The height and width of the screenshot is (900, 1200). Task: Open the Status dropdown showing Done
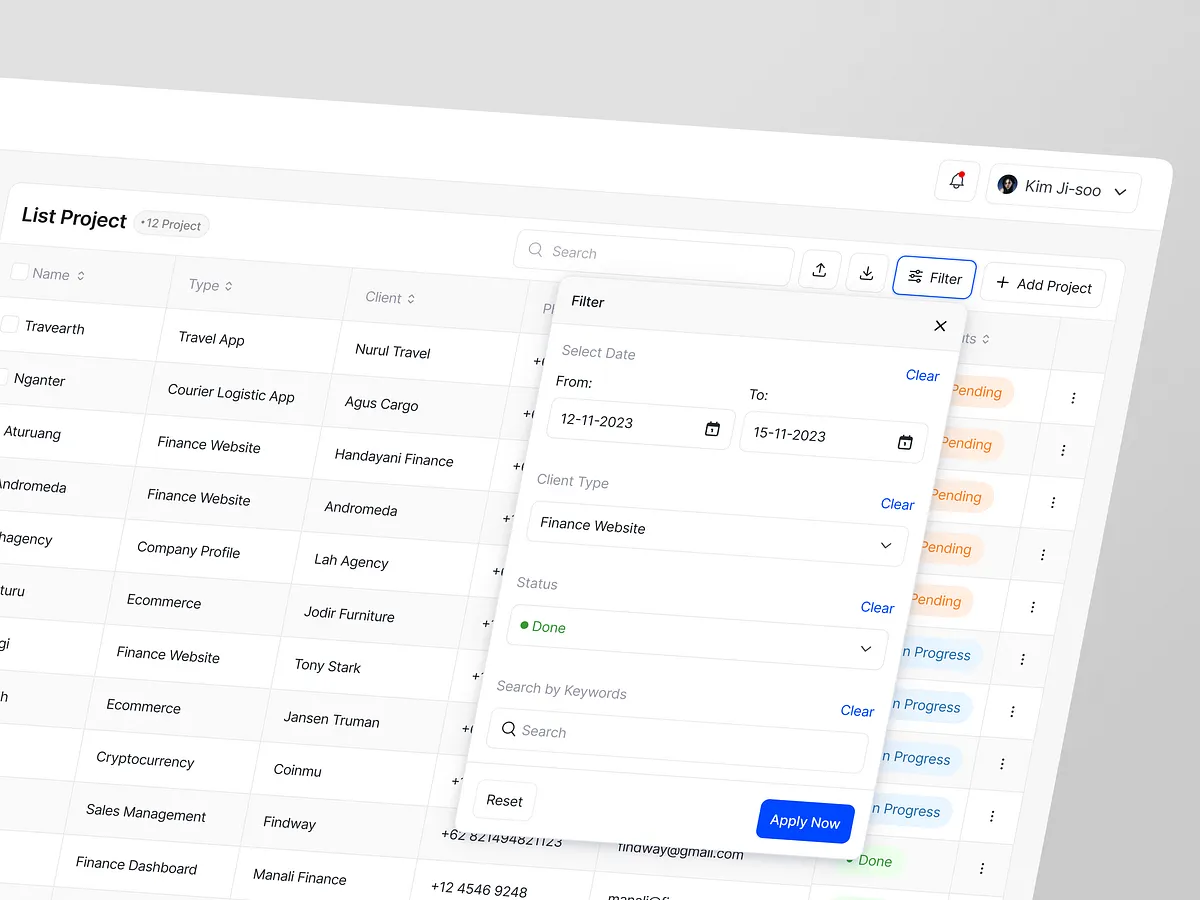866,648
